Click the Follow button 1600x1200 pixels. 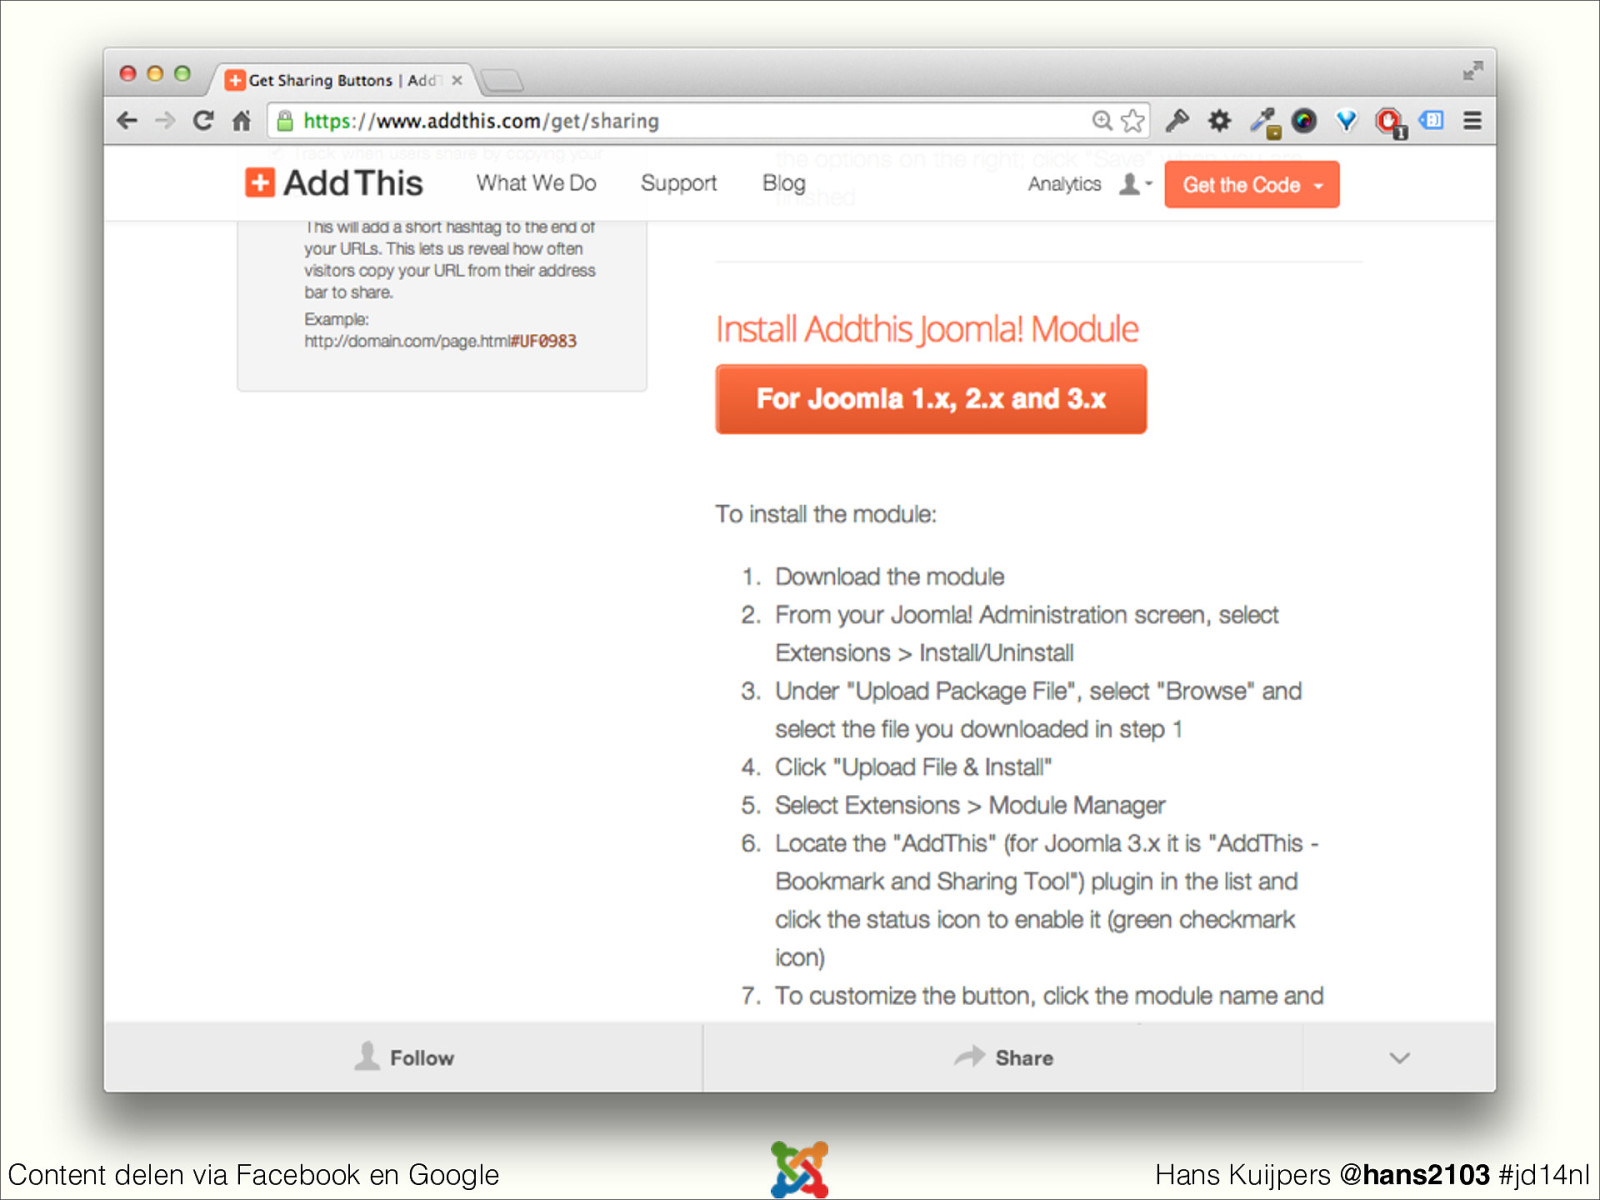(404, 1057)
